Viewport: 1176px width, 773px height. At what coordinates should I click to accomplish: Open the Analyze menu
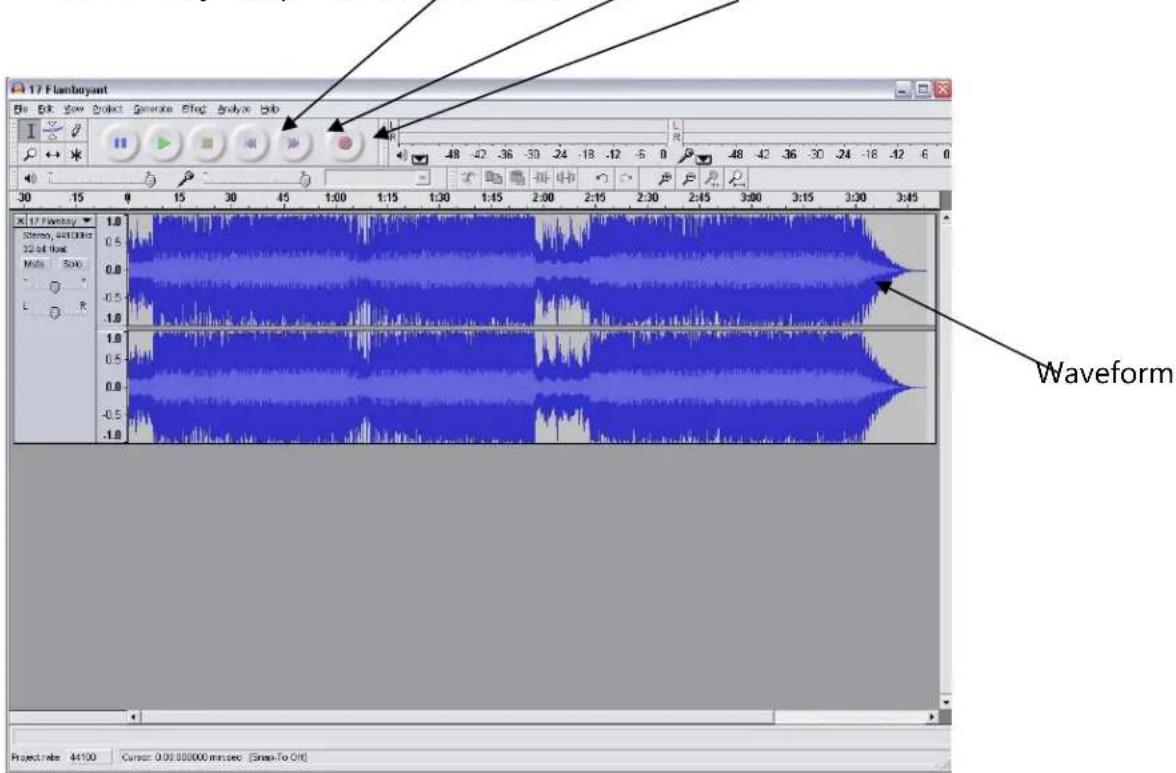click(x=234, y=109)
